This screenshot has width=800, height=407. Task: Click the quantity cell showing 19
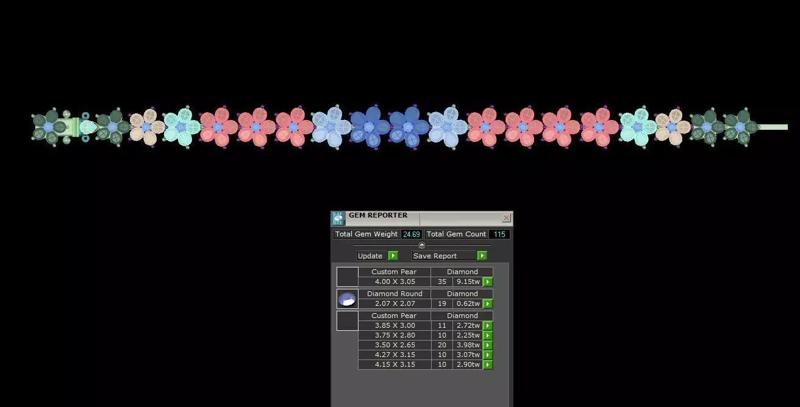pyautogui.click(x=442, y=303)
